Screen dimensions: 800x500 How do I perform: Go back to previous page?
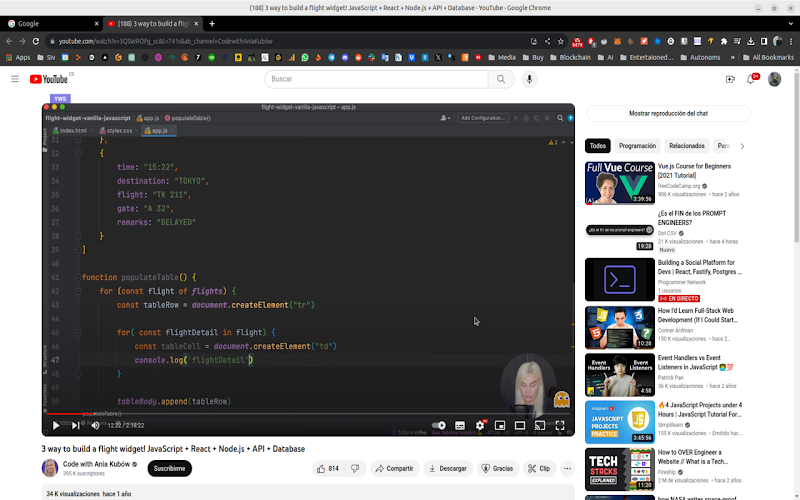coord(9,41)
